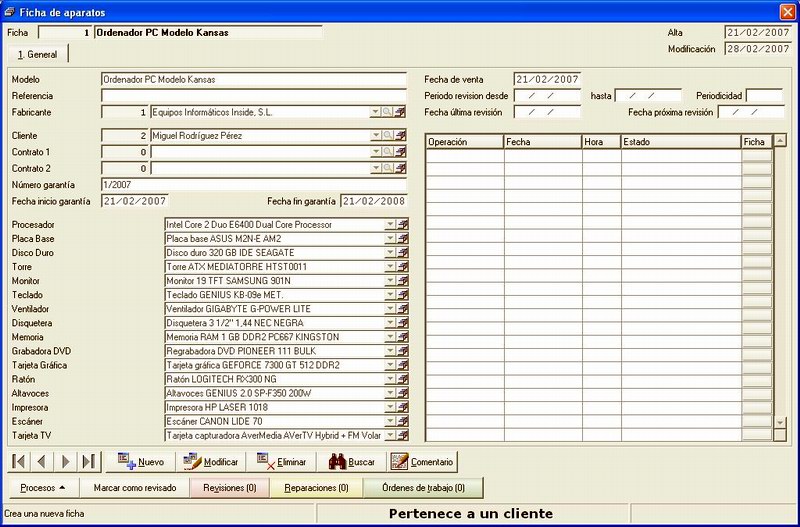
Task: Go to the first record
Action: pyautogui.click(x=19, y=462)
